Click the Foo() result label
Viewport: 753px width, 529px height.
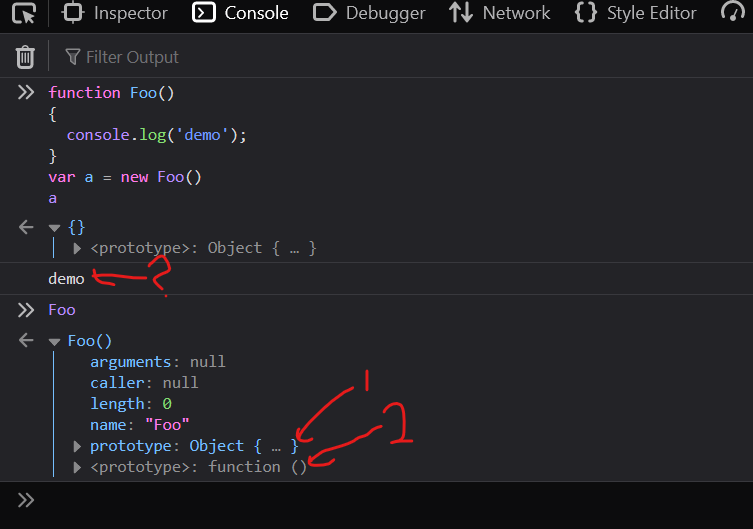(x=90, y=341)
